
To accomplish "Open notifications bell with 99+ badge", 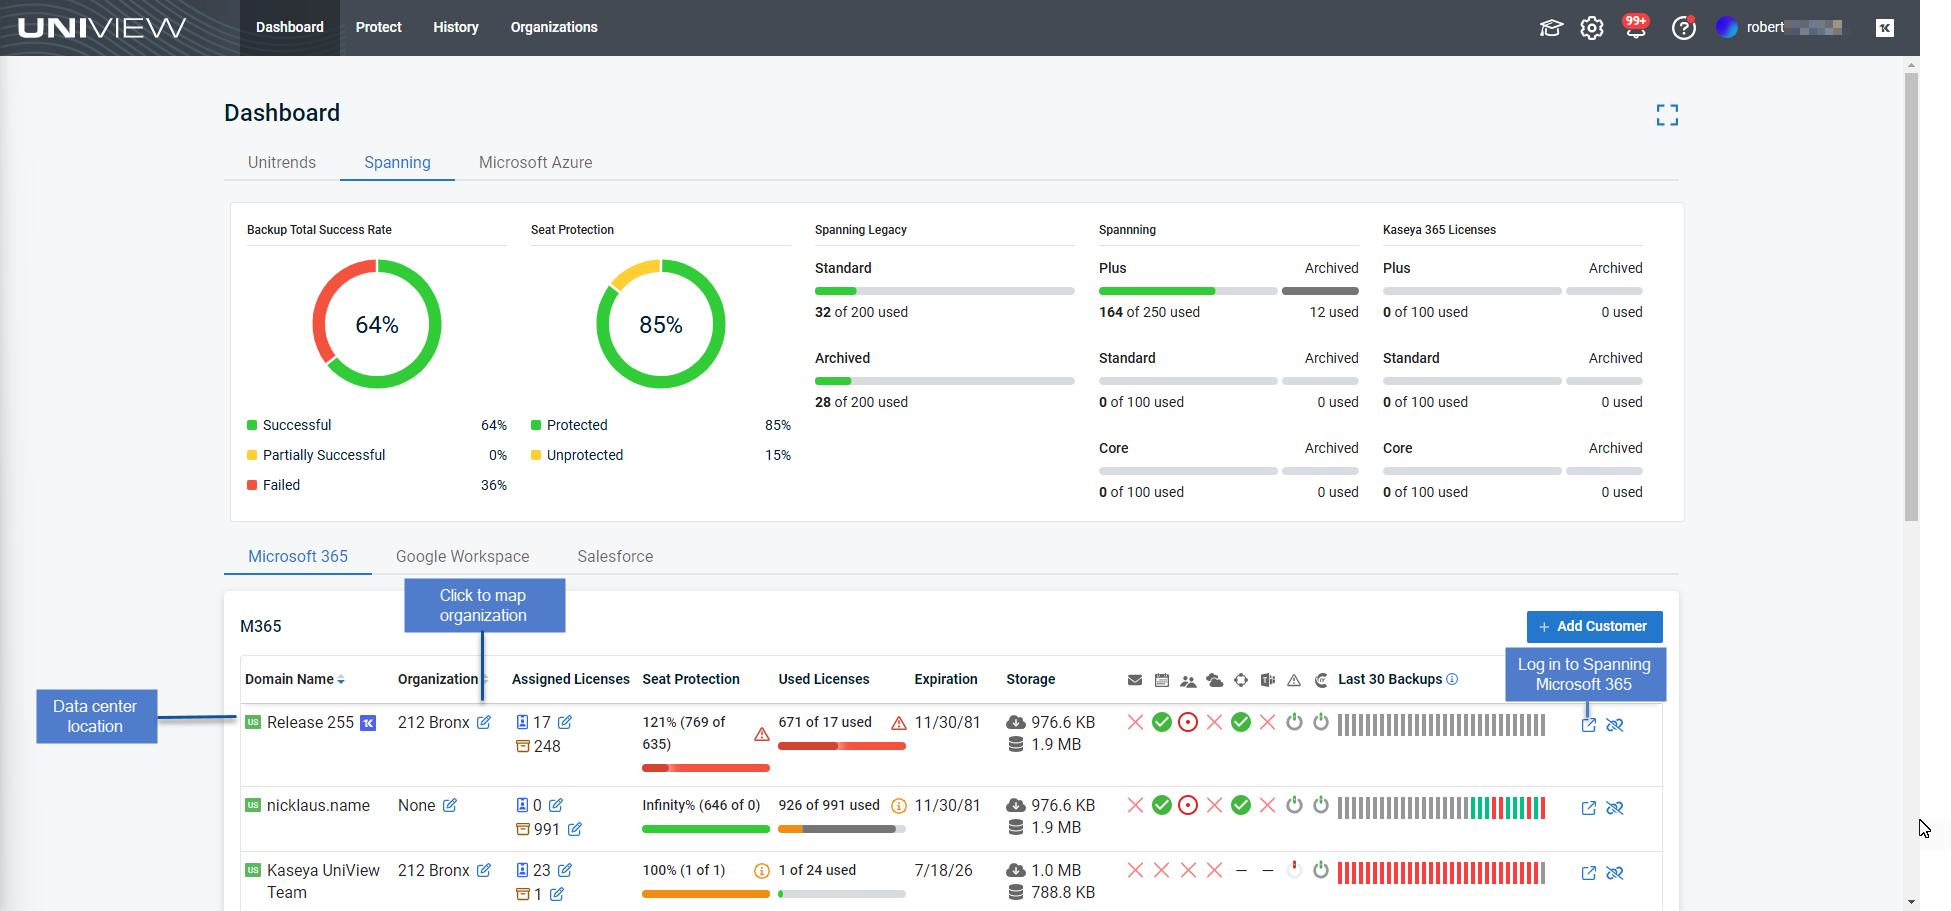I will click(1636, 27).
